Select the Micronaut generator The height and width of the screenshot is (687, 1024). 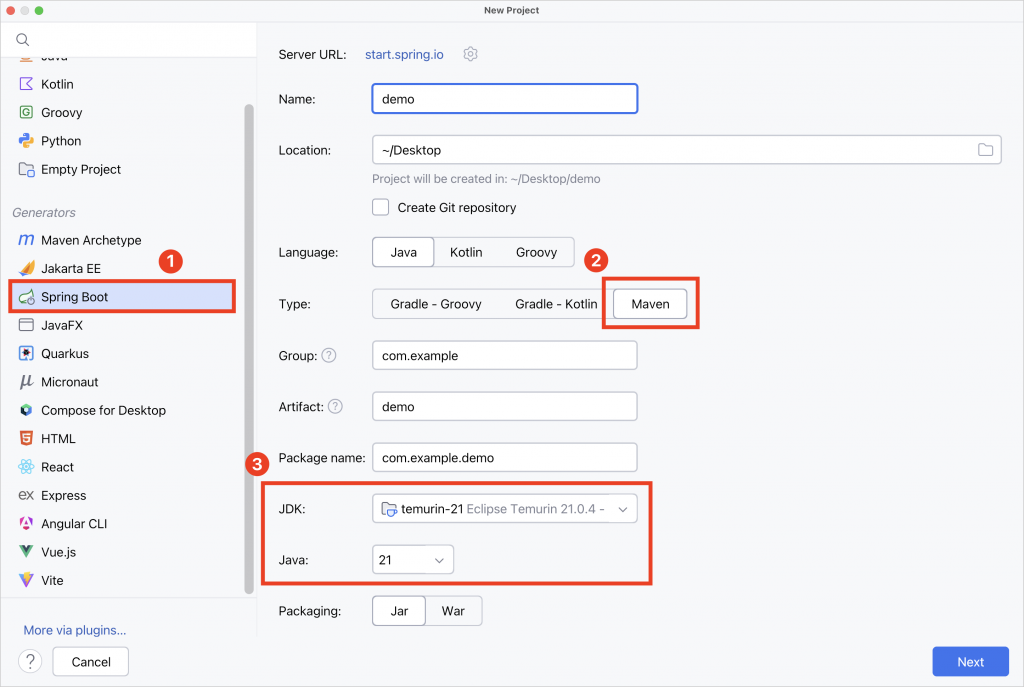click(69, 382)
